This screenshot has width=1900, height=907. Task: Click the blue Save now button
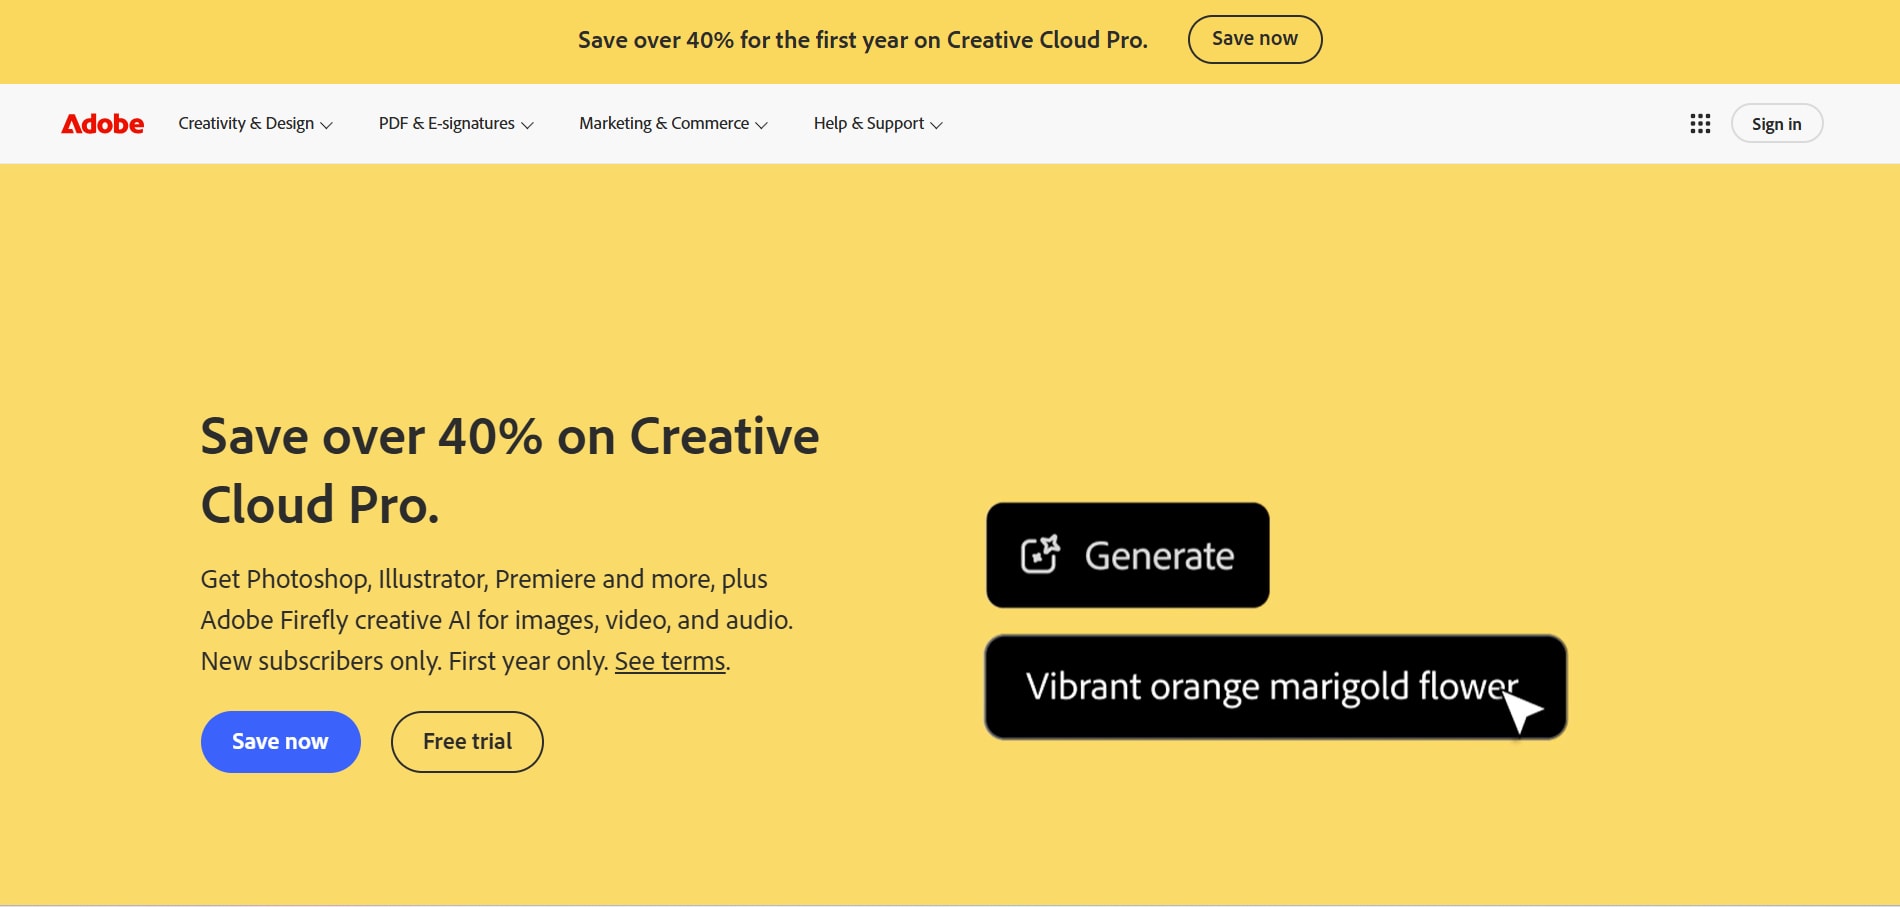point(280,741)
